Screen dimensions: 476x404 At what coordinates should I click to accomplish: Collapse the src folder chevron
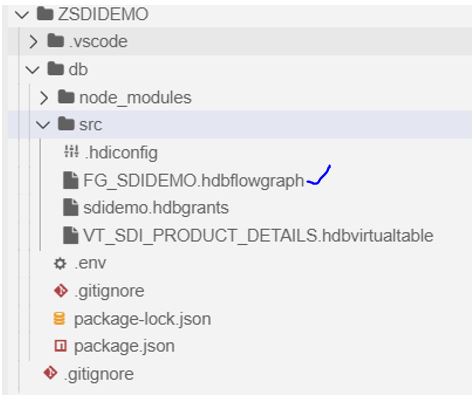[x=43, y=125]
